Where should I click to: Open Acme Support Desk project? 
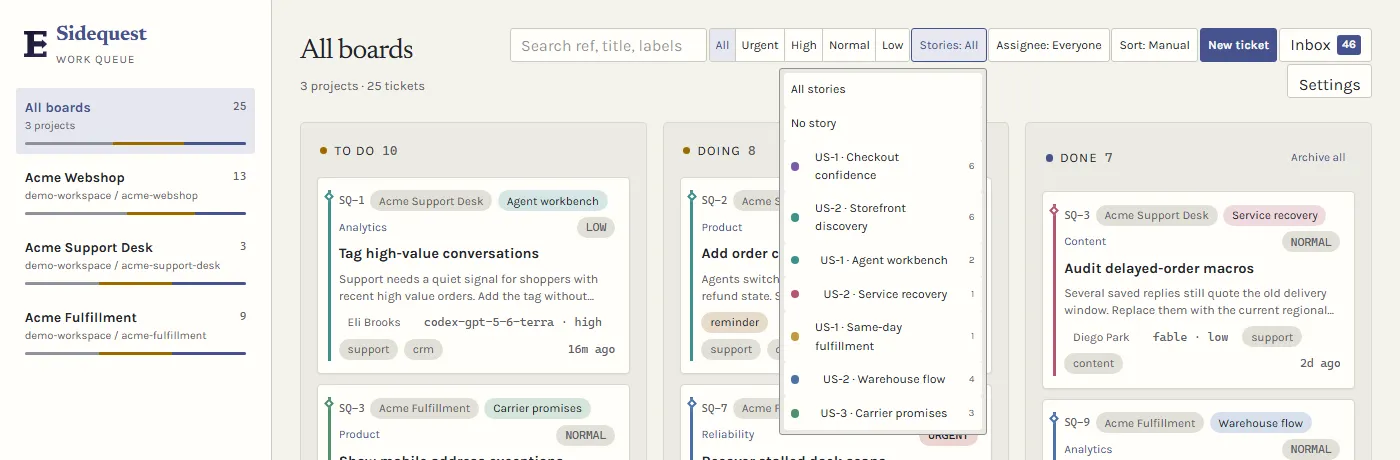point(135,259)
